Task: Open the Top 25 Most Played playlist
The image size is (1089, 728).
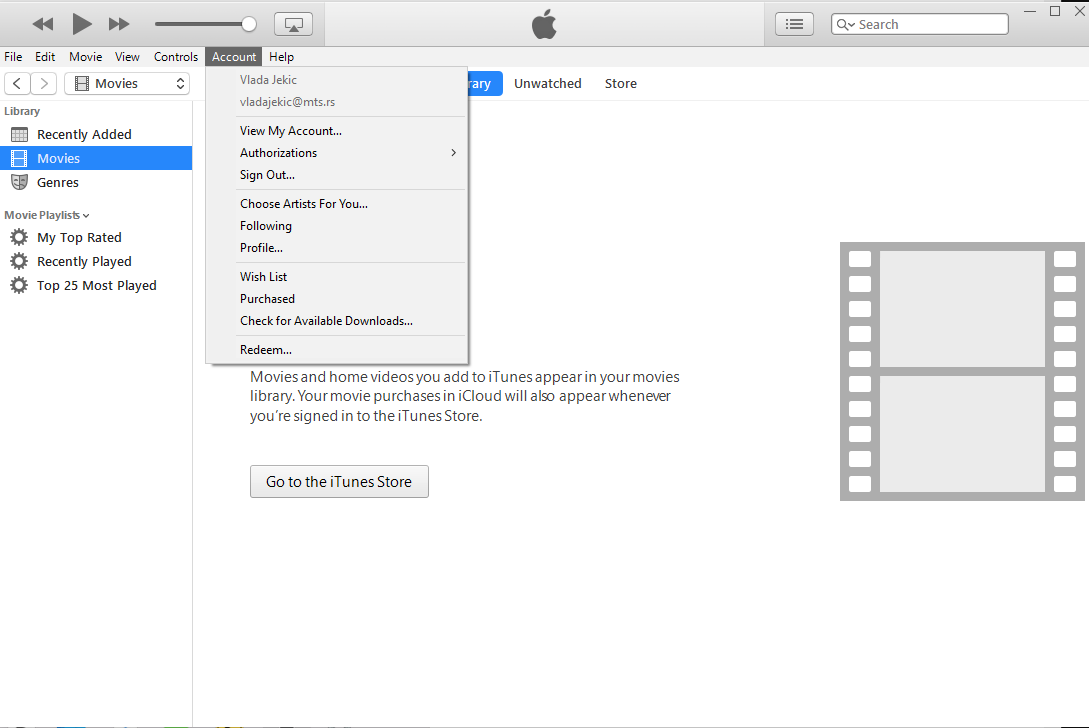Action: point(96,286)
